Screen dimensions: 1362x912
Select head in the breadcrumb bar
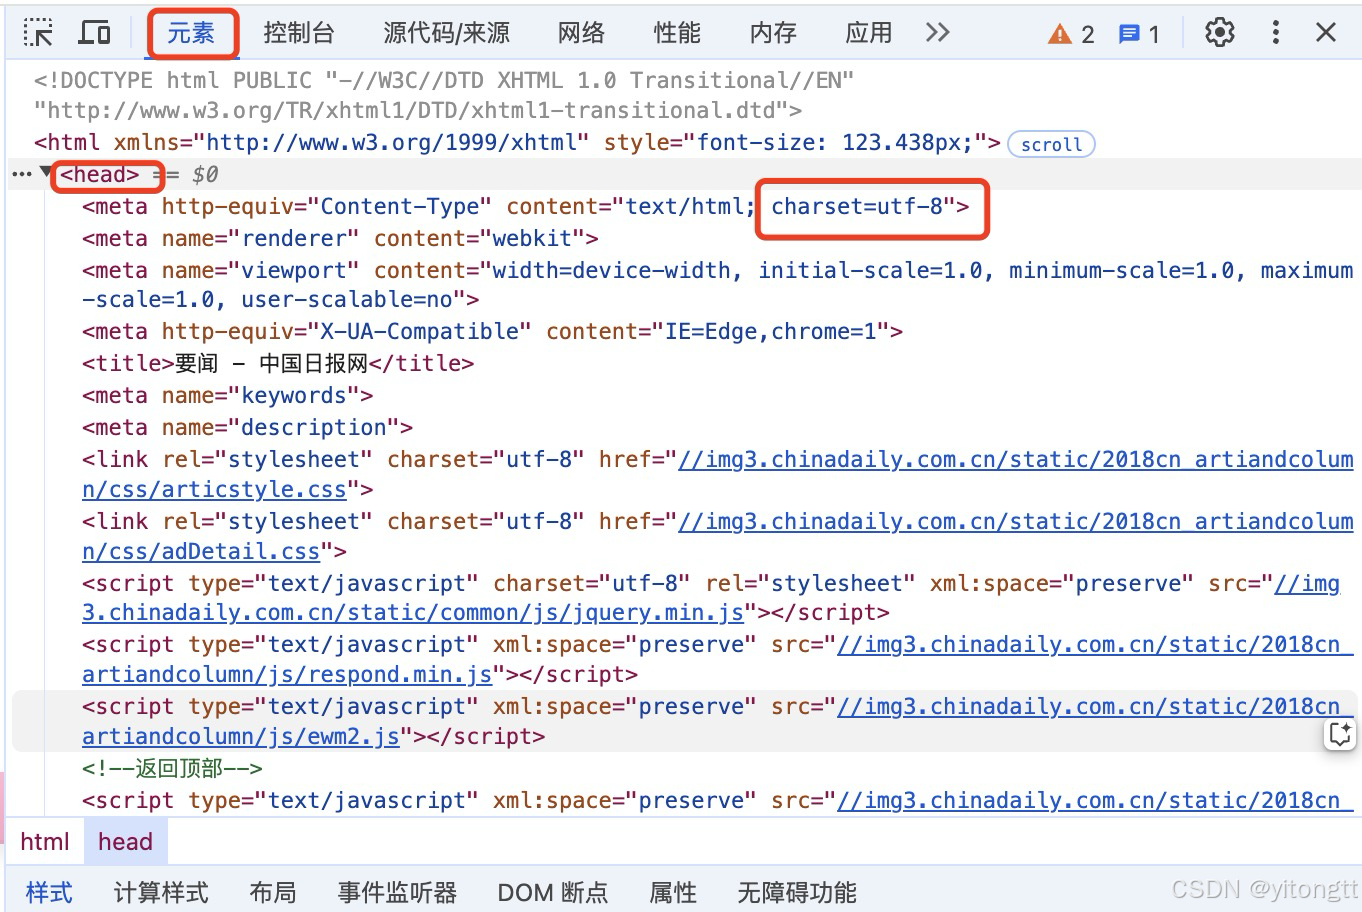(125, 841)
